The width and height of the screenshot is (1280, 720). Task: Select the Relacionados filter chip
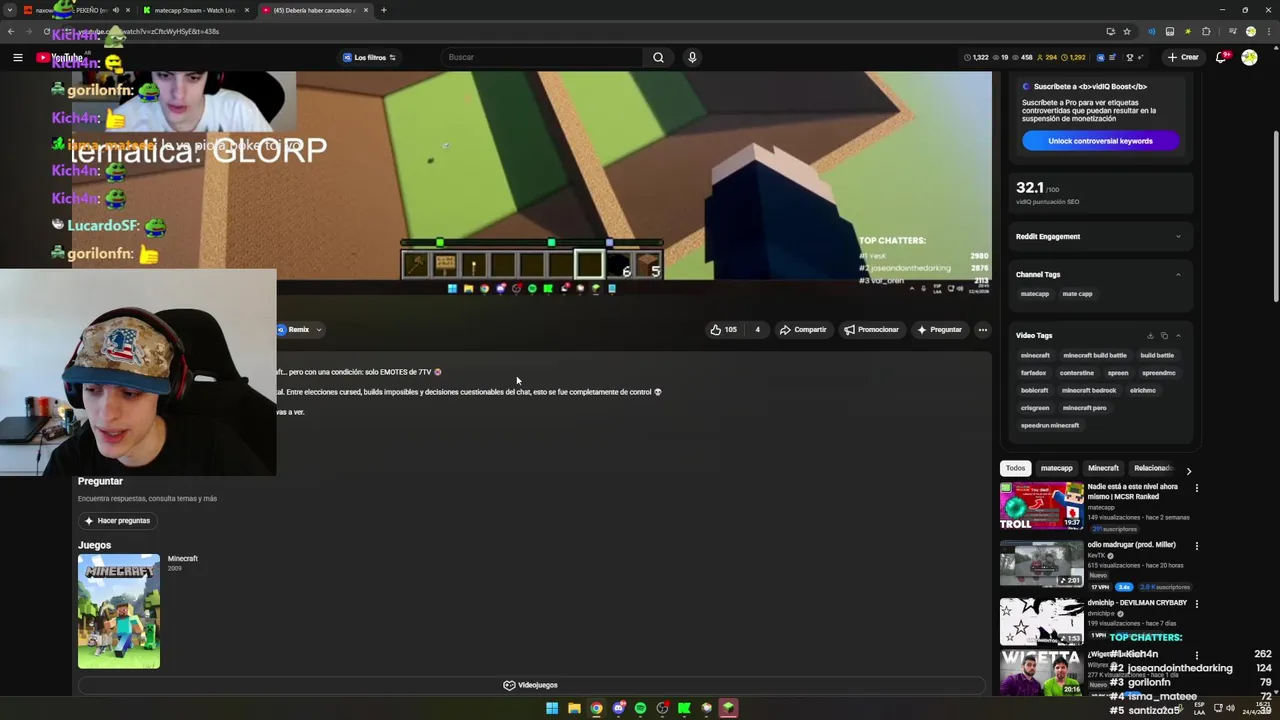point(1153,468)
